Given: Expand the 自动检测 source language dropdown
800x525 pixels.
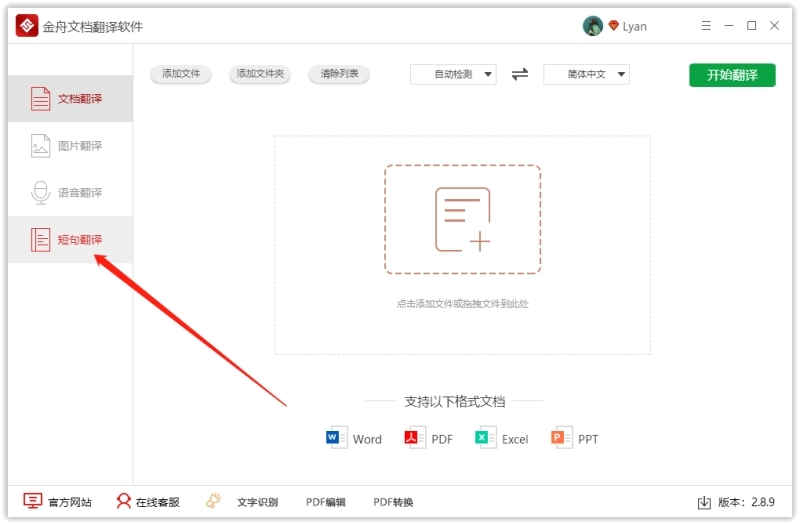Looking at the screenshot, I should point(453,74).
